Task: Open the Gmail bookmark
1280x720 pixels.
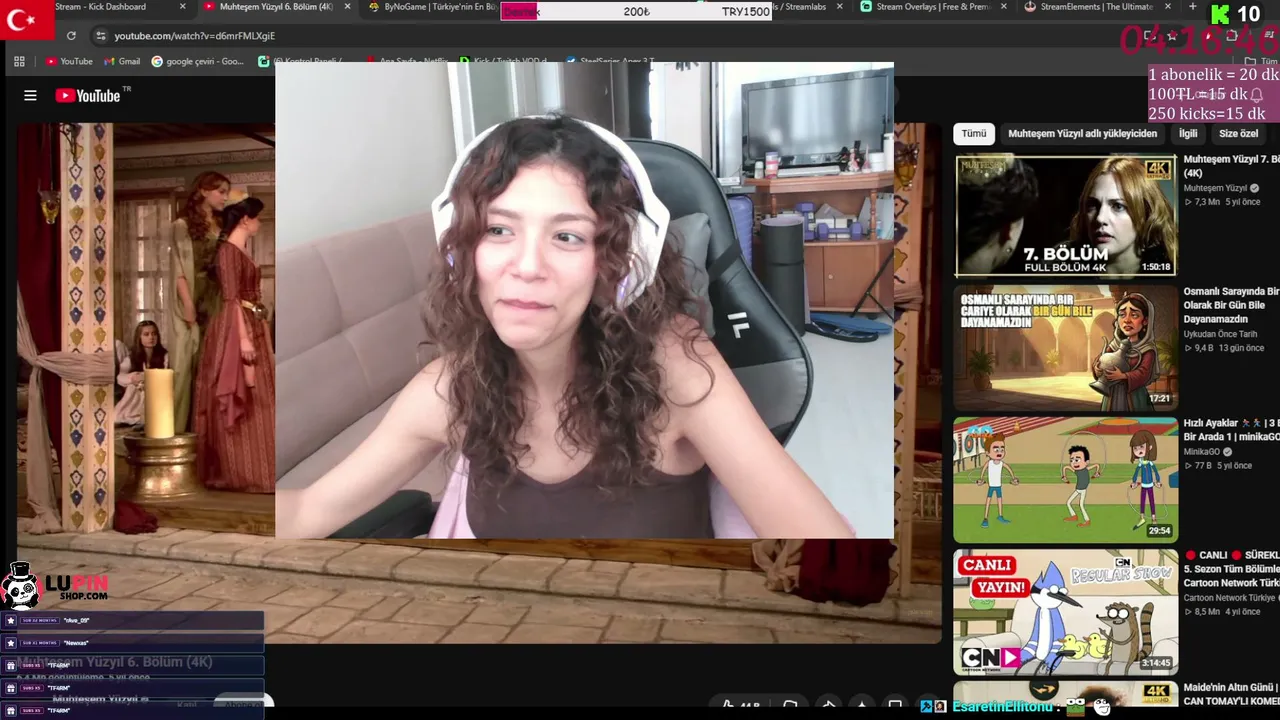Action: [x=121, y=61]
